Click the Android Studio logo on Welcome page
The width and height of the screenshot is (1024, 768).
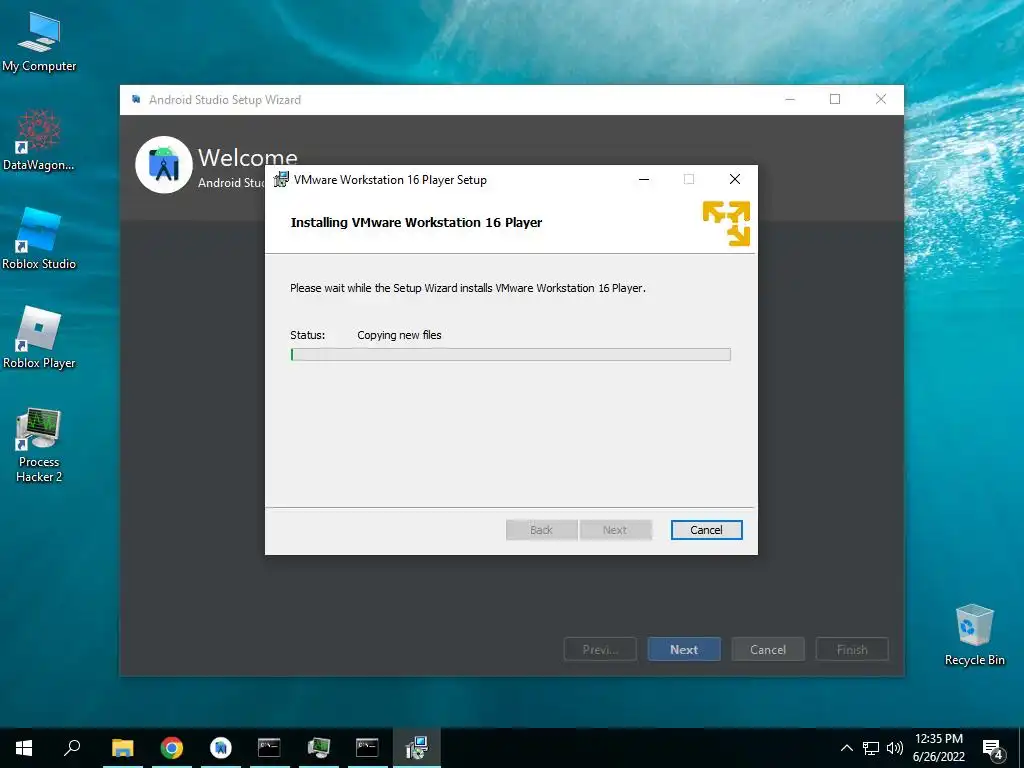[163, 165]
